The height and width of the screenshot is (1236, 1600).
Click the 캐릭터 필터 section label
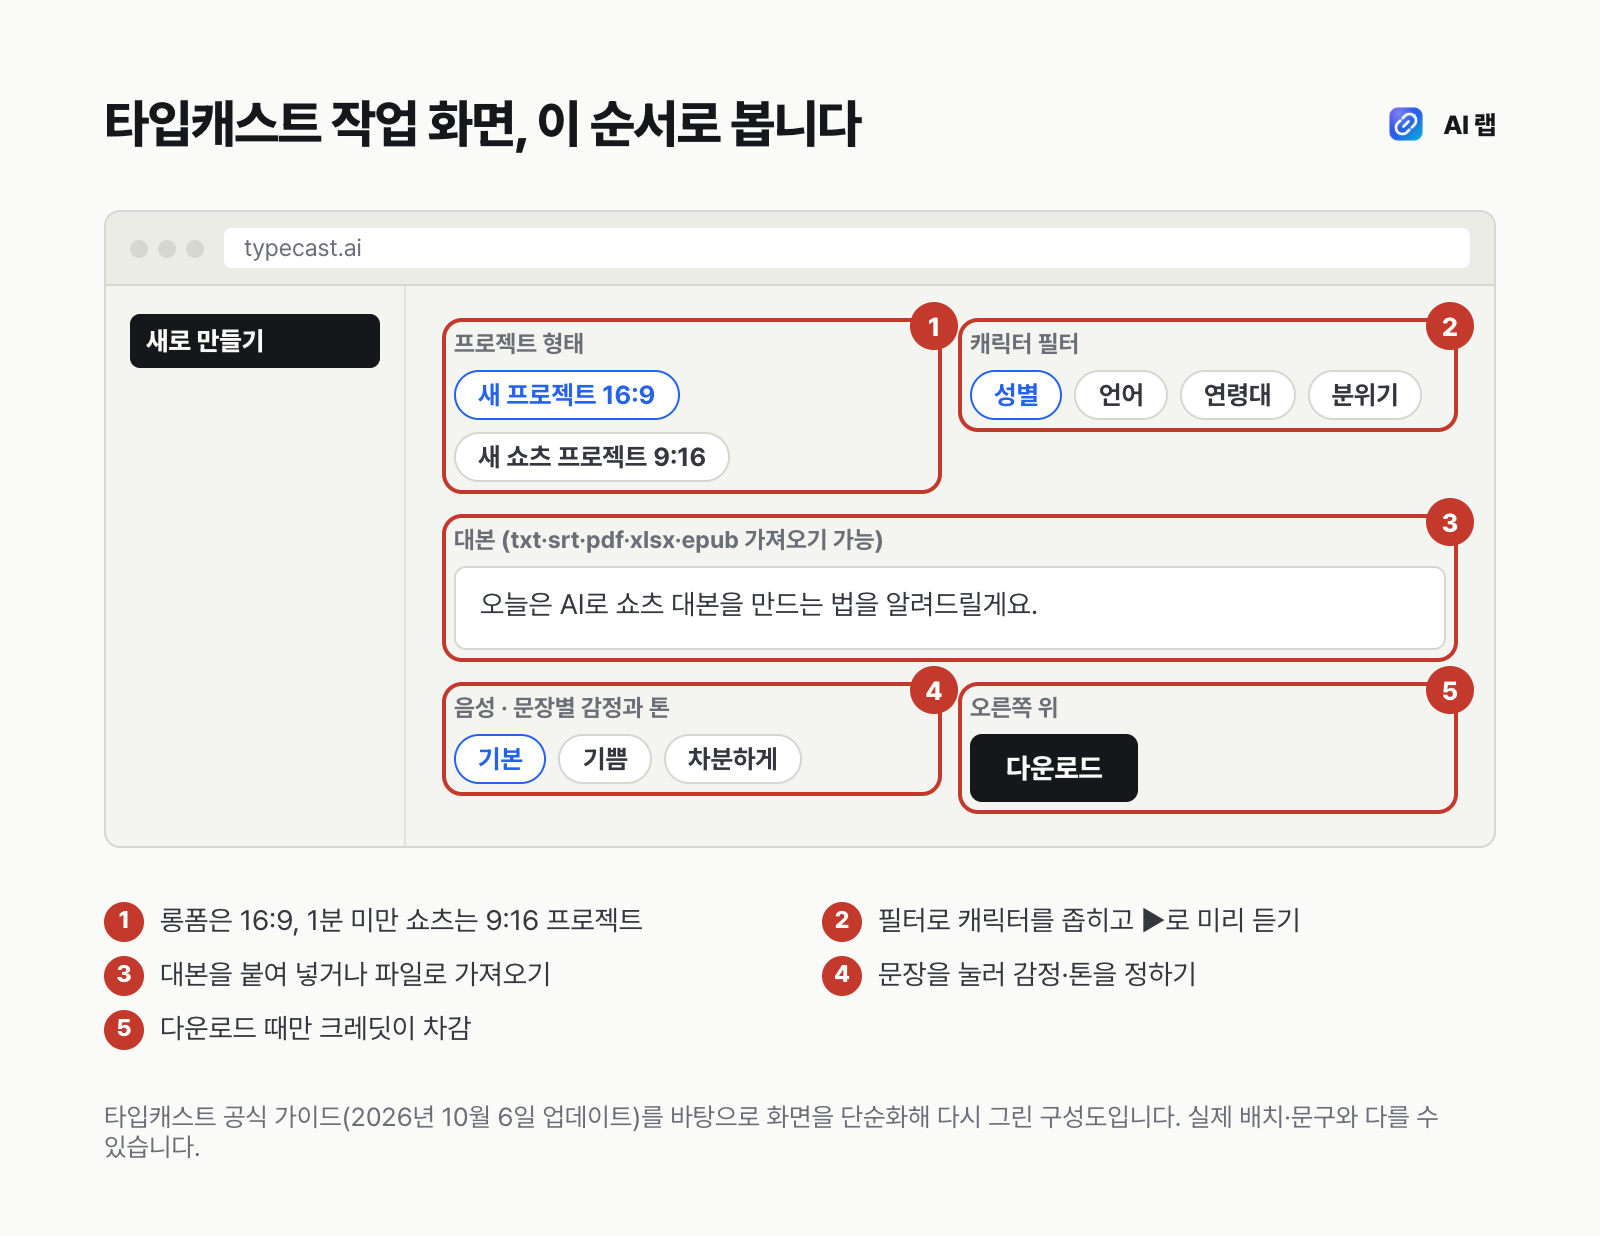point(1024,343)
